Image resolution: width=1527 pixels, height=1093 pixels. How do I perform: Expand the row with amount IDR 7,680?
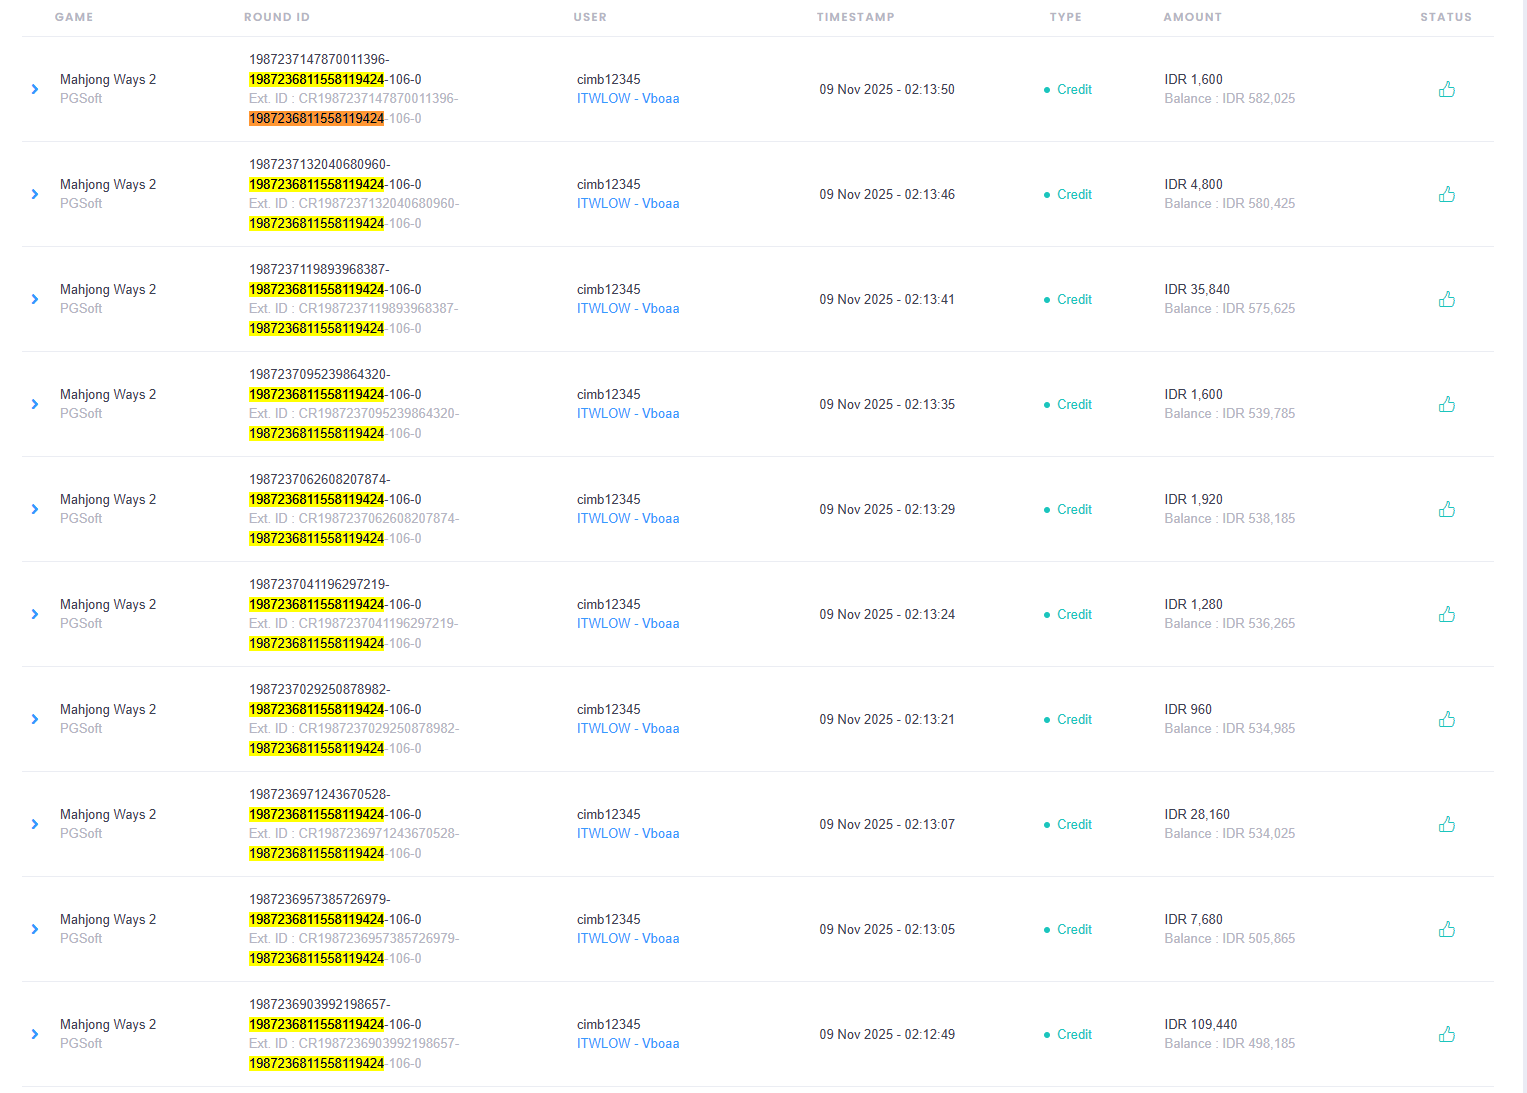pos(35,929)
